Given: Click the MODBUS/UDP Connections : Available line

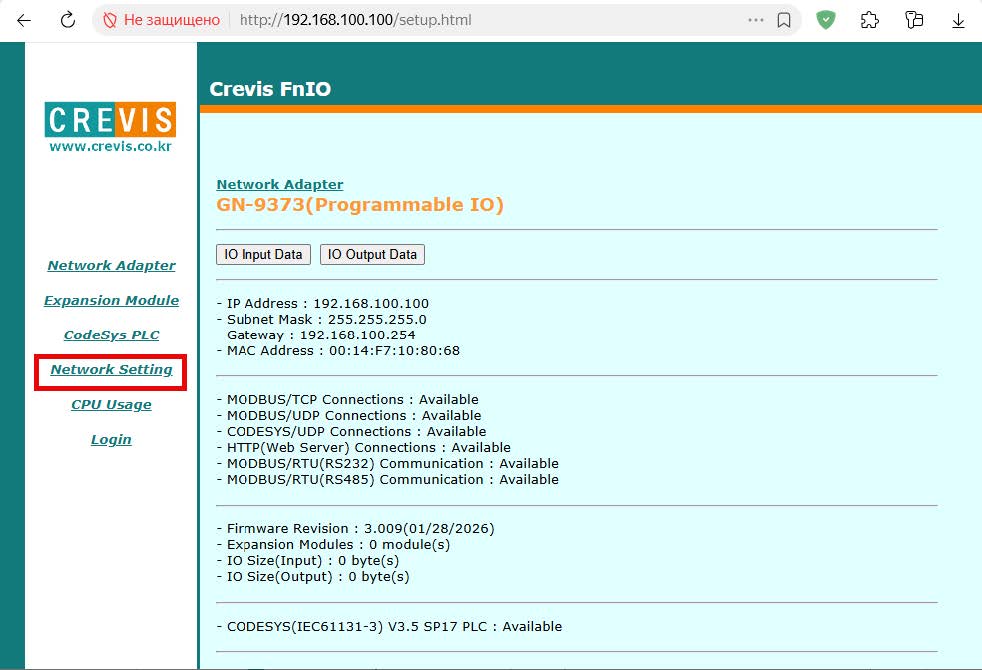Looking at the screenshot, I should tap(349, 416).
